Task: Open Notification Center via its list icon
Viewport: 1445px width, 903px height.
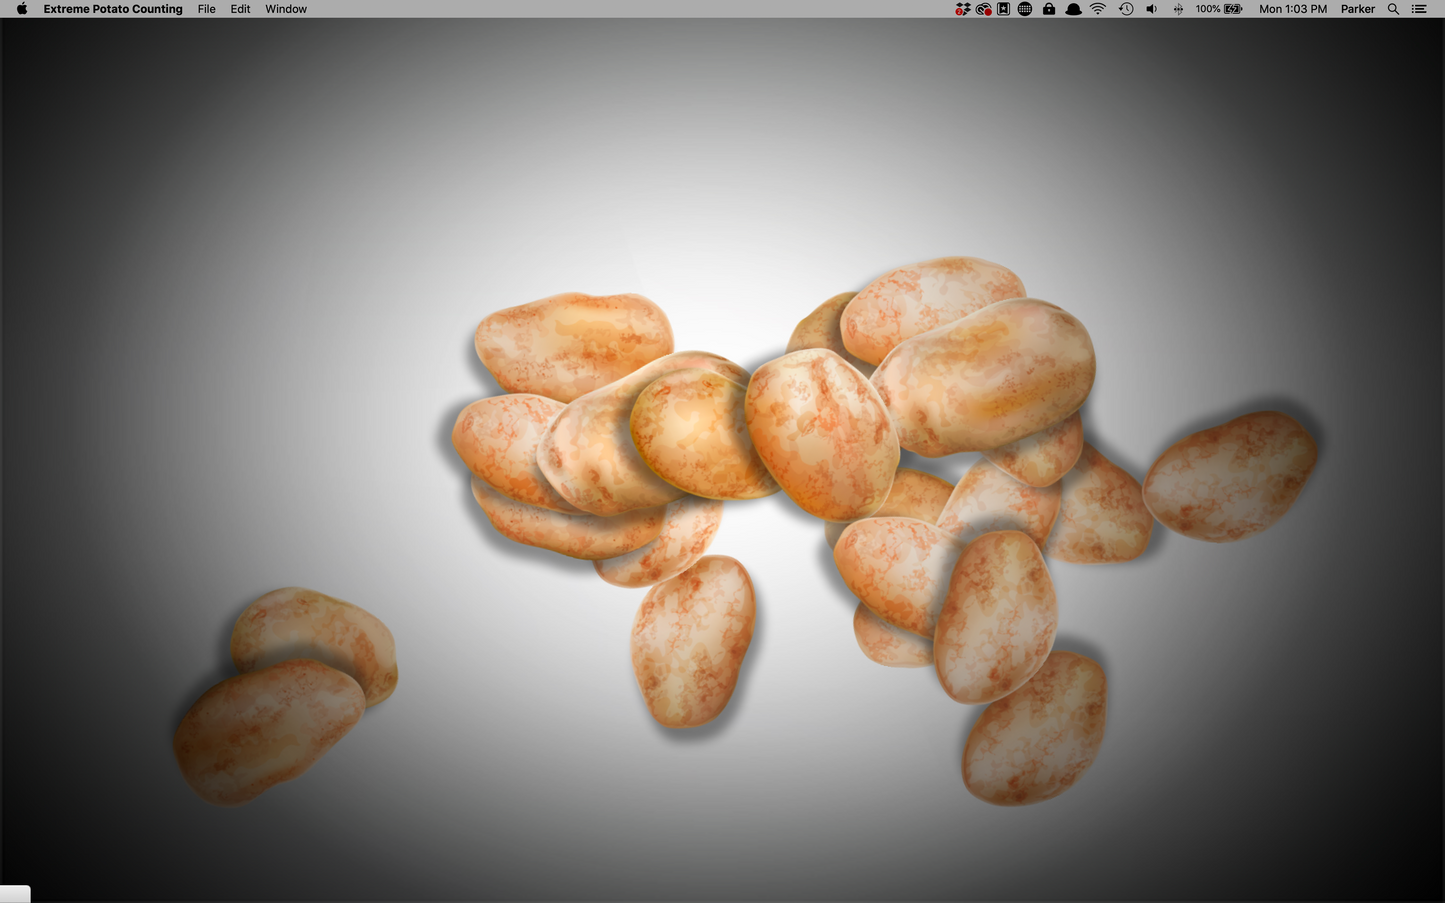Action: pos(1418,9)
